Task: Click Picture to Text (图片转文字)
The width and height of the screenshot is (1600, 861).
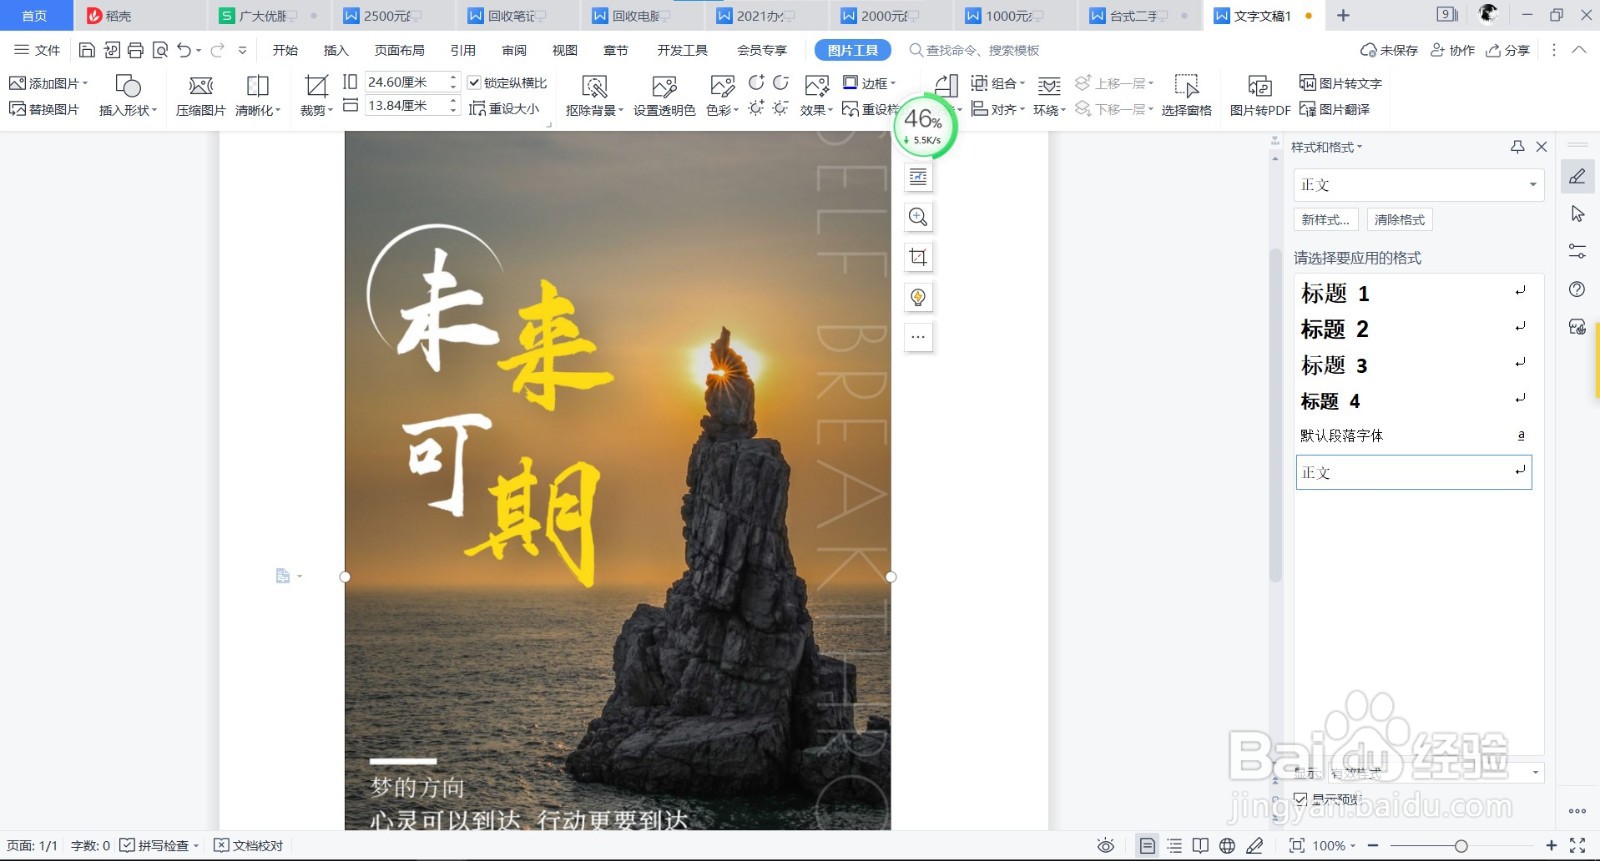Action: [x=1340, y=83]
